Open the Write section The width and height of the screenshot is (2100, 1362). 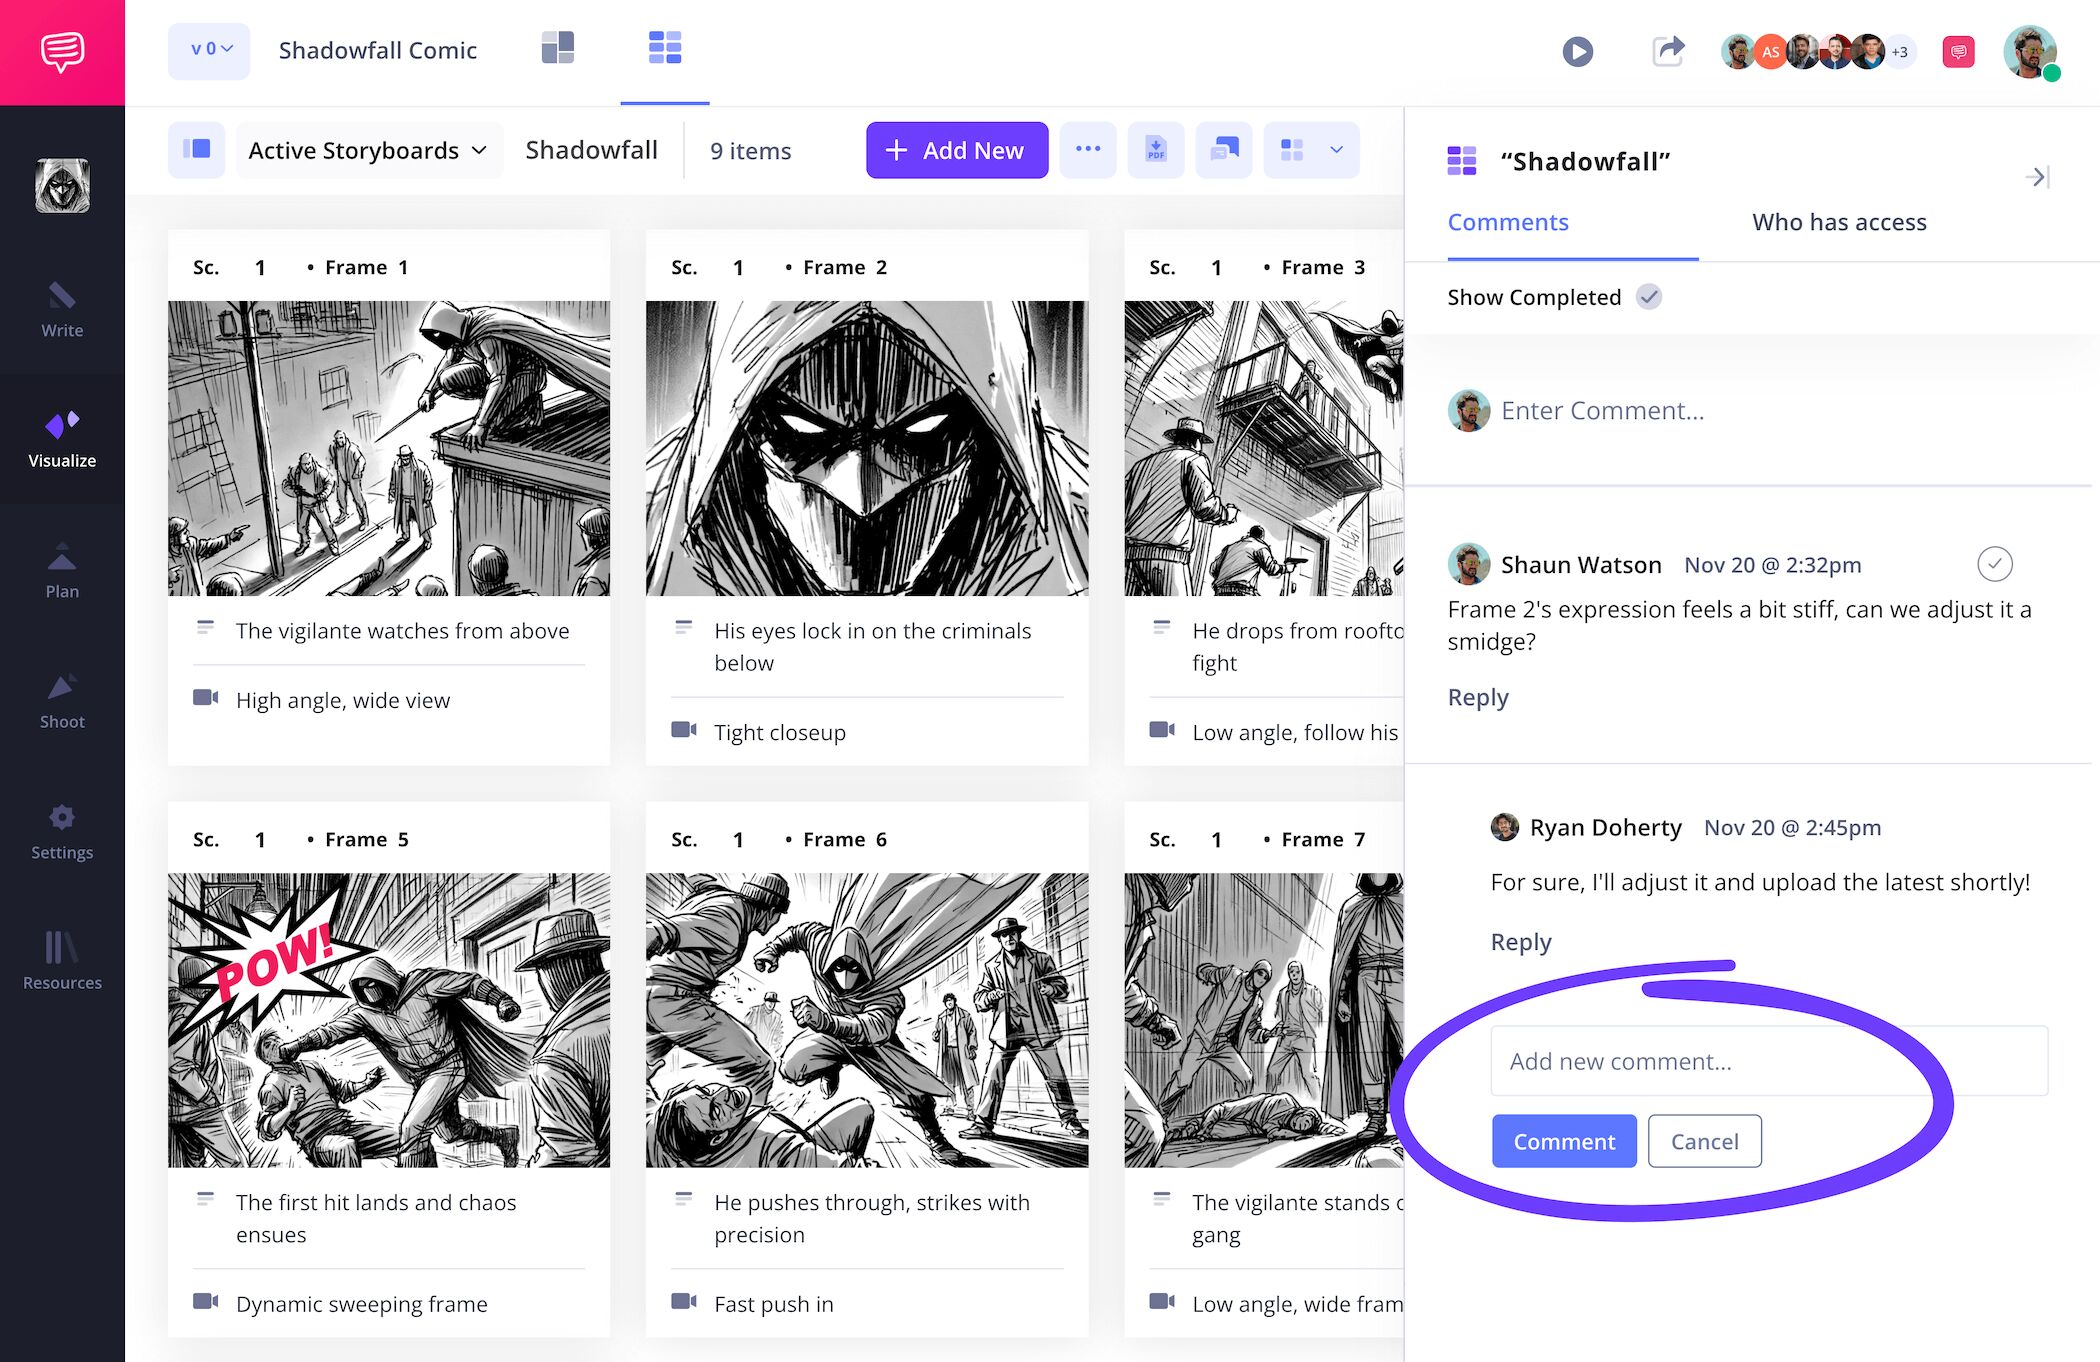(62, 310)
